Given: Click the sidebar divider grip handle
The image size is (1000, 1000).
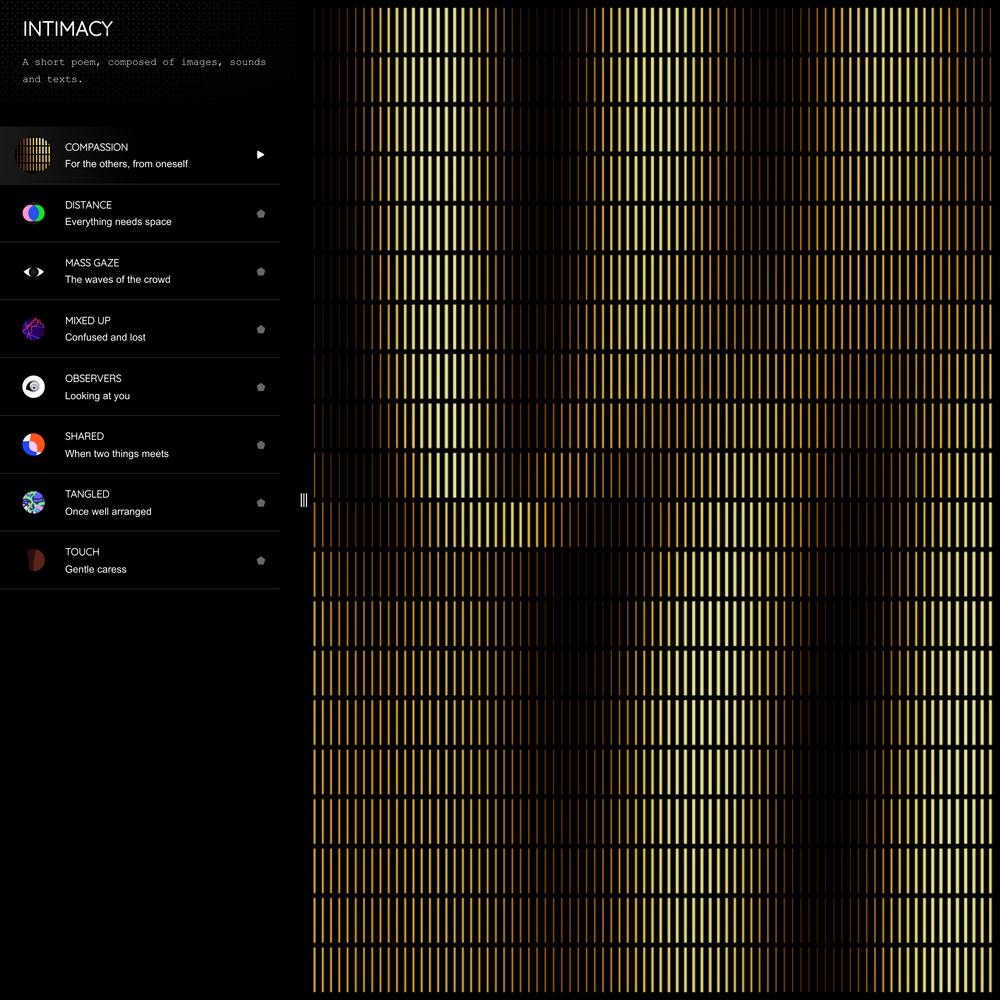Looking at the screenshot, I should point(304,500).
